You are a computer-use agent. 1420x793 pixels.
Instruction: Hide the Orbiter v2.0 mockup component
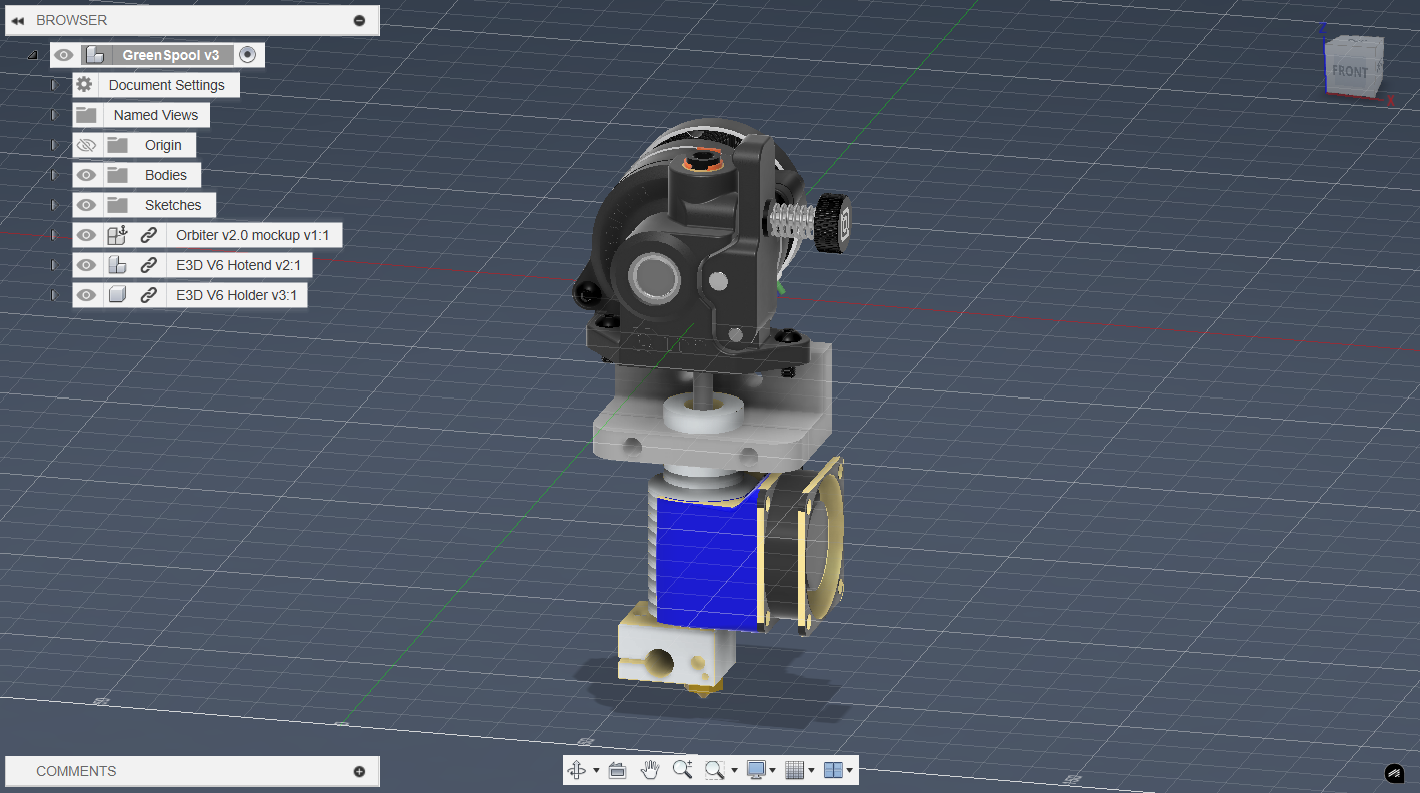coord(86,235)
